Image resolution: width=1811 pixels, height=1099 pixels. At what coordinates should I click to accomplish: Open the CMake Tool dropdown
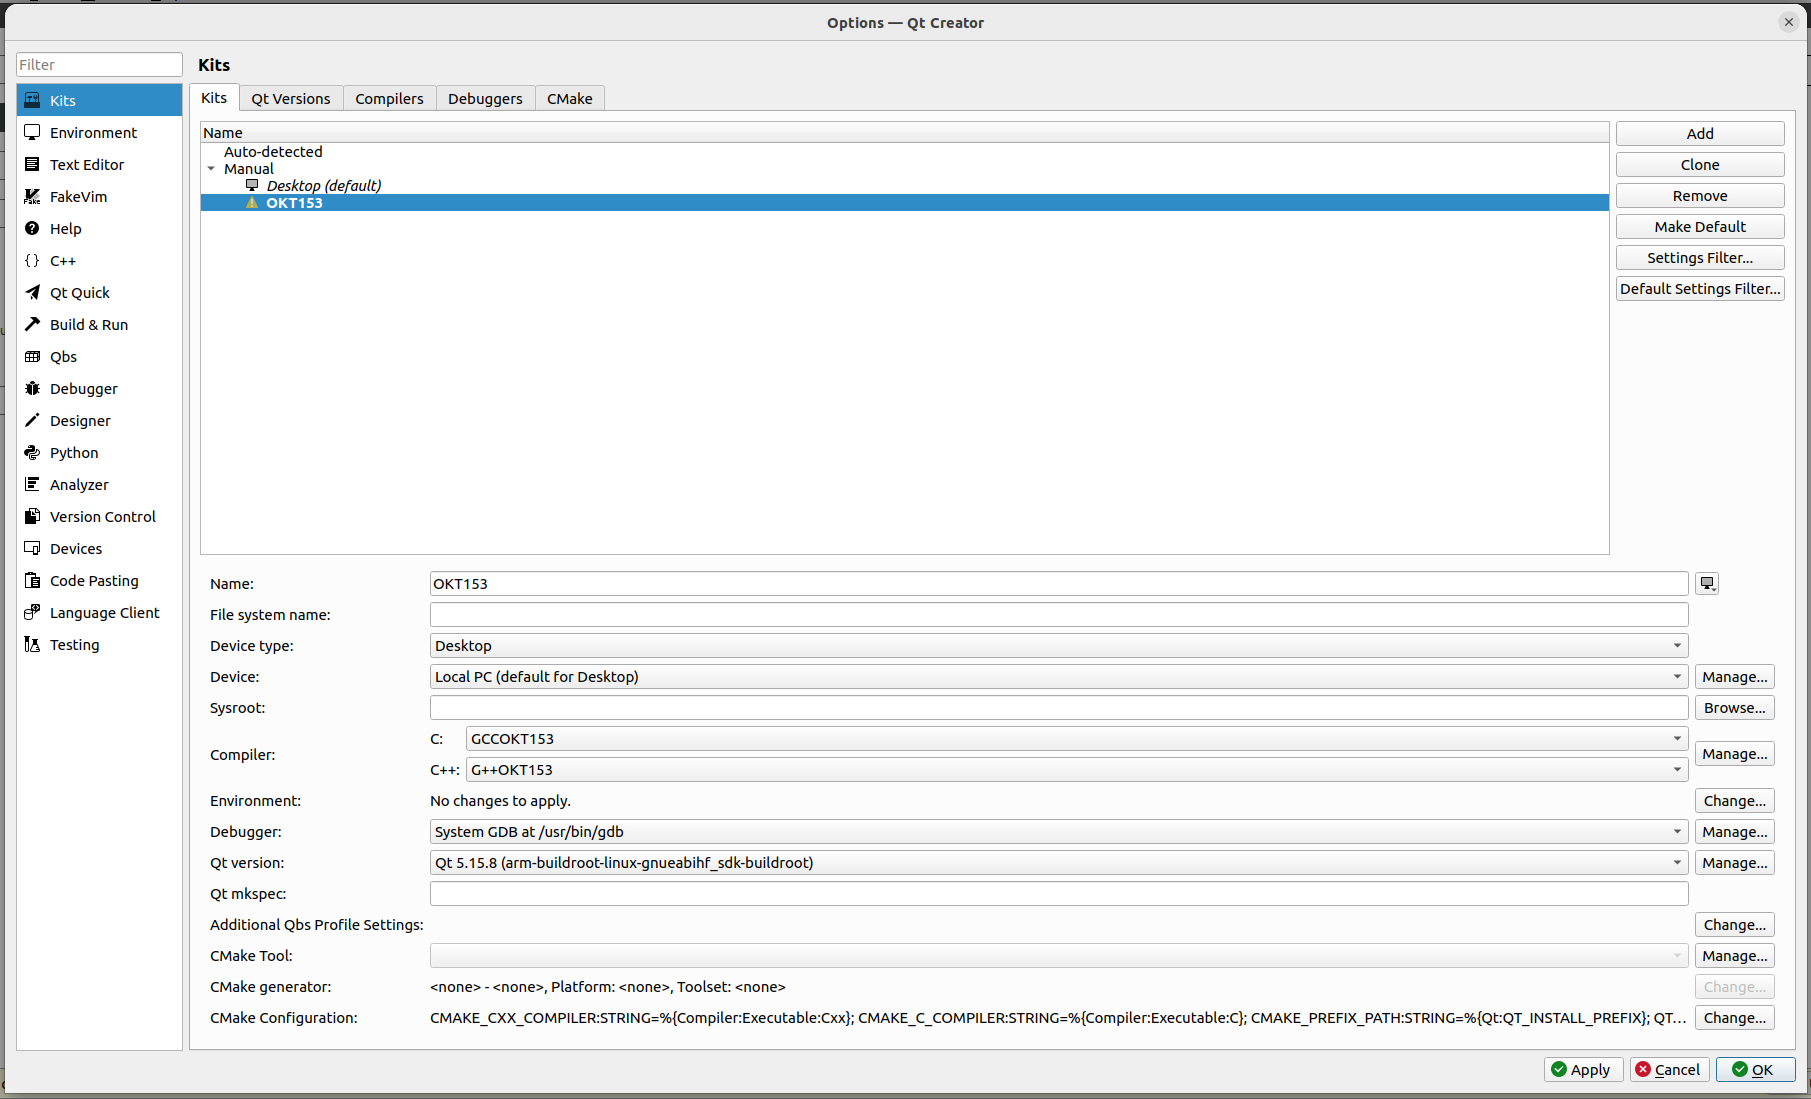tap(1059, 956)
